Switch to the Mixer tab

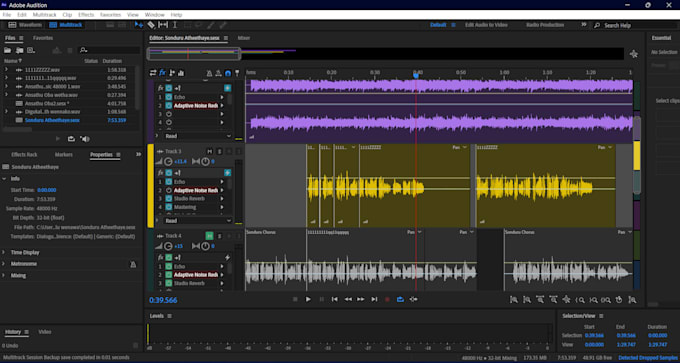point(244,38)
